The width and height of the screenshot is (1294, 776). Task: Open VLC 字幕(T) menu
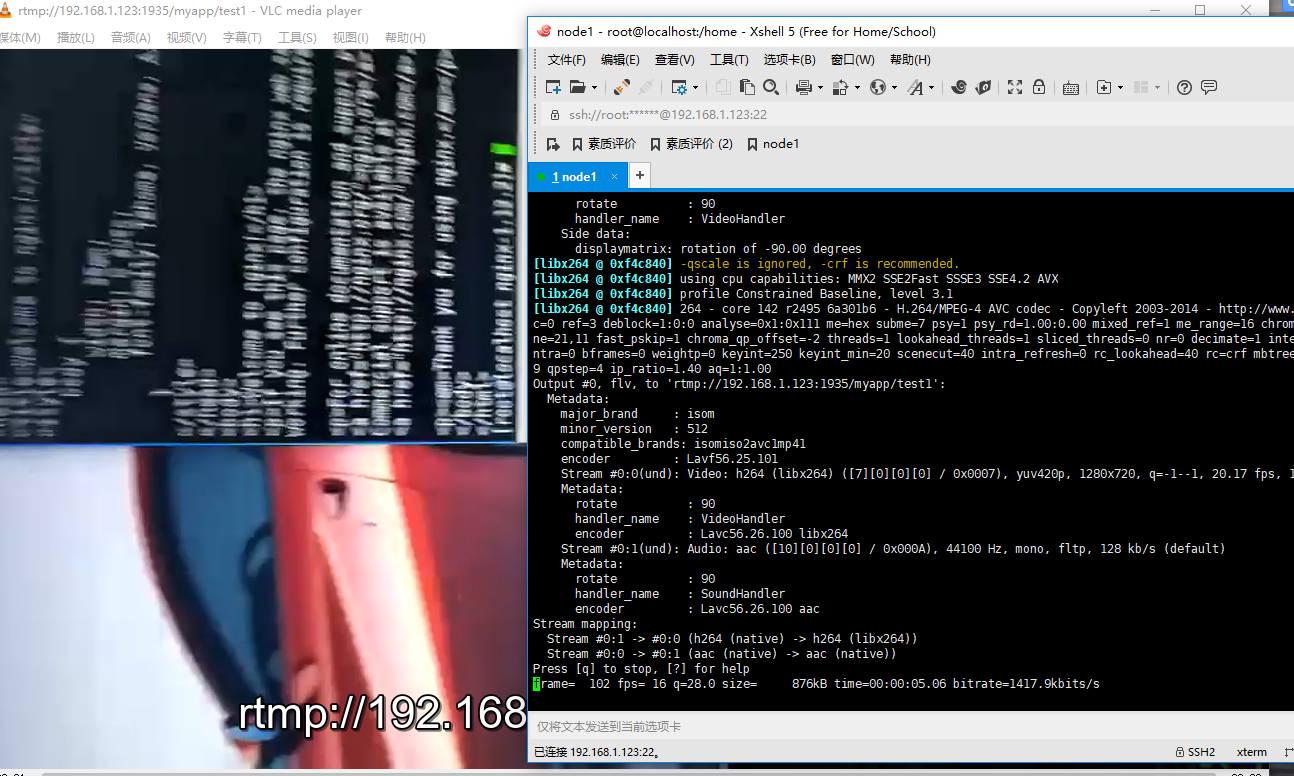pos(242,38)
